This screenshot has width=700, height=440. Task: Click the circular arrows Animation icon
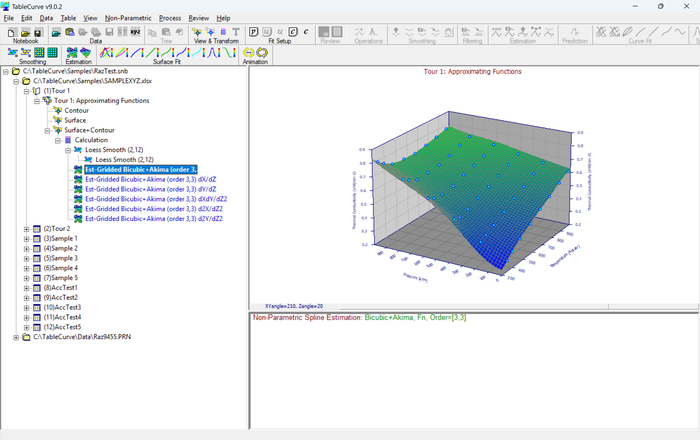(x=262, y=53)
